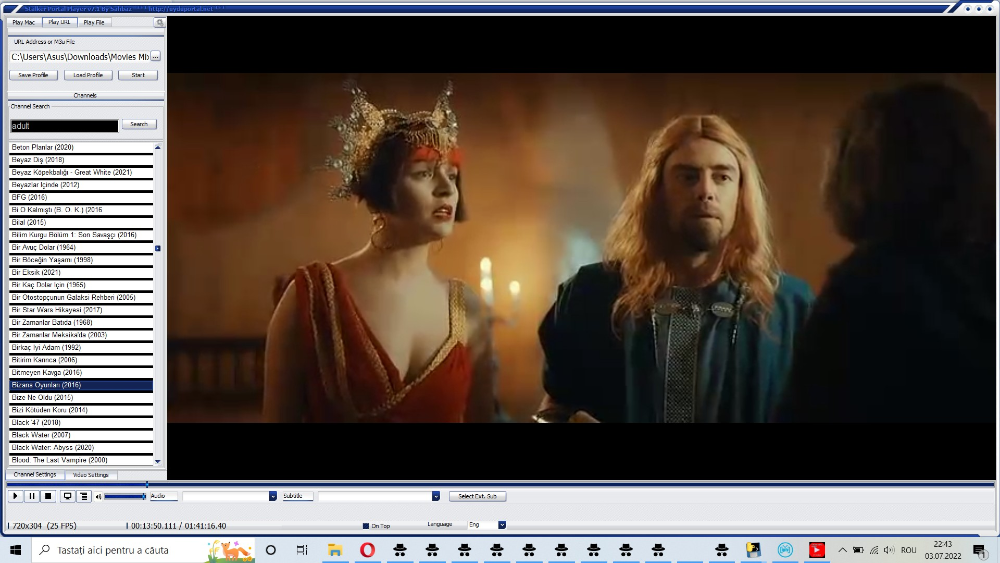Screen dimensions: 1000x563
Task: Select Birkaç İyi Adam (1992) entry
Action: coord(81,347)
